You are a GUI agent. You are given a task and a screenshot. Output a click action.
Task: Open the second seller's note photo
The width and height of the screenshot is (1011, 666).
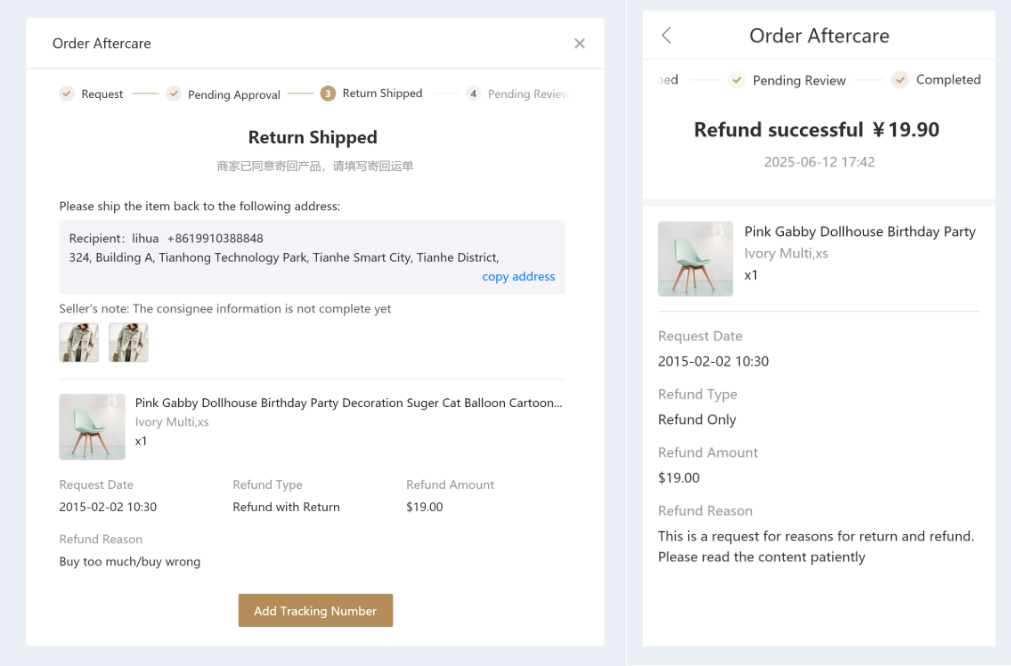128,342
